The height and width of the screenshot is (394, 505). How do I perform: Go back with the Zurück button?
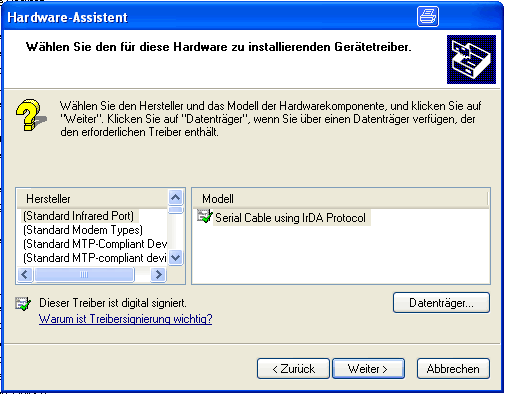click(293, 369)
